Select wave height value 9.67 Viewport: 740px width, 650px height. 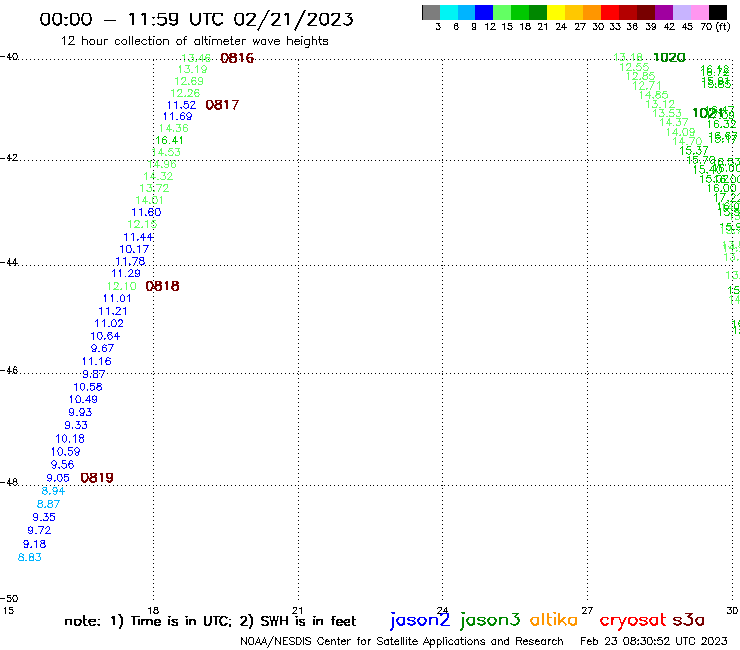(102, 348)
